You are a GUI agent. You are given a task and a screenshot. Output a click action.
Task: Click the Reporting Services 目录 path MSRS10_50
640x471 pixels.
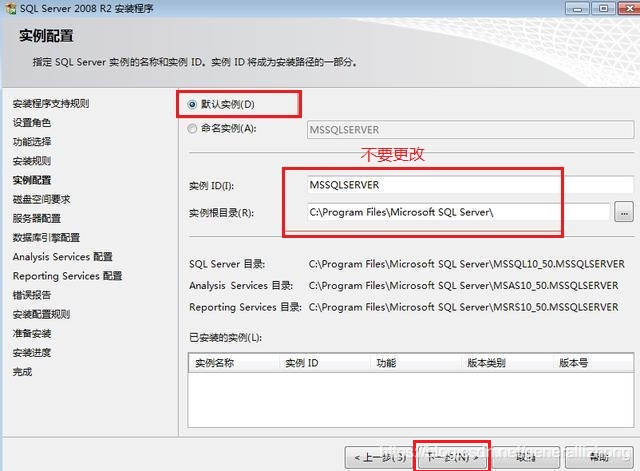(x=463, y=307)
